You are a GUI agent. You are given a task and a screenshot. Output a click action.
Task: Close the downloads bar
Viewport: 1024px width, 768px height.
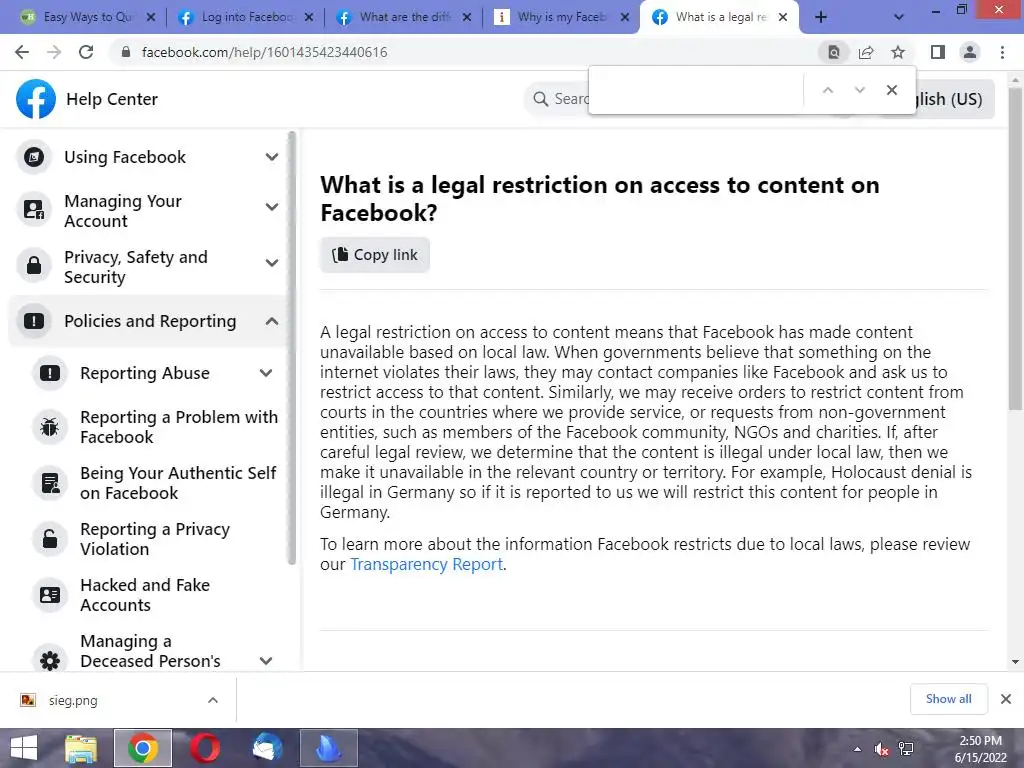1006,699
